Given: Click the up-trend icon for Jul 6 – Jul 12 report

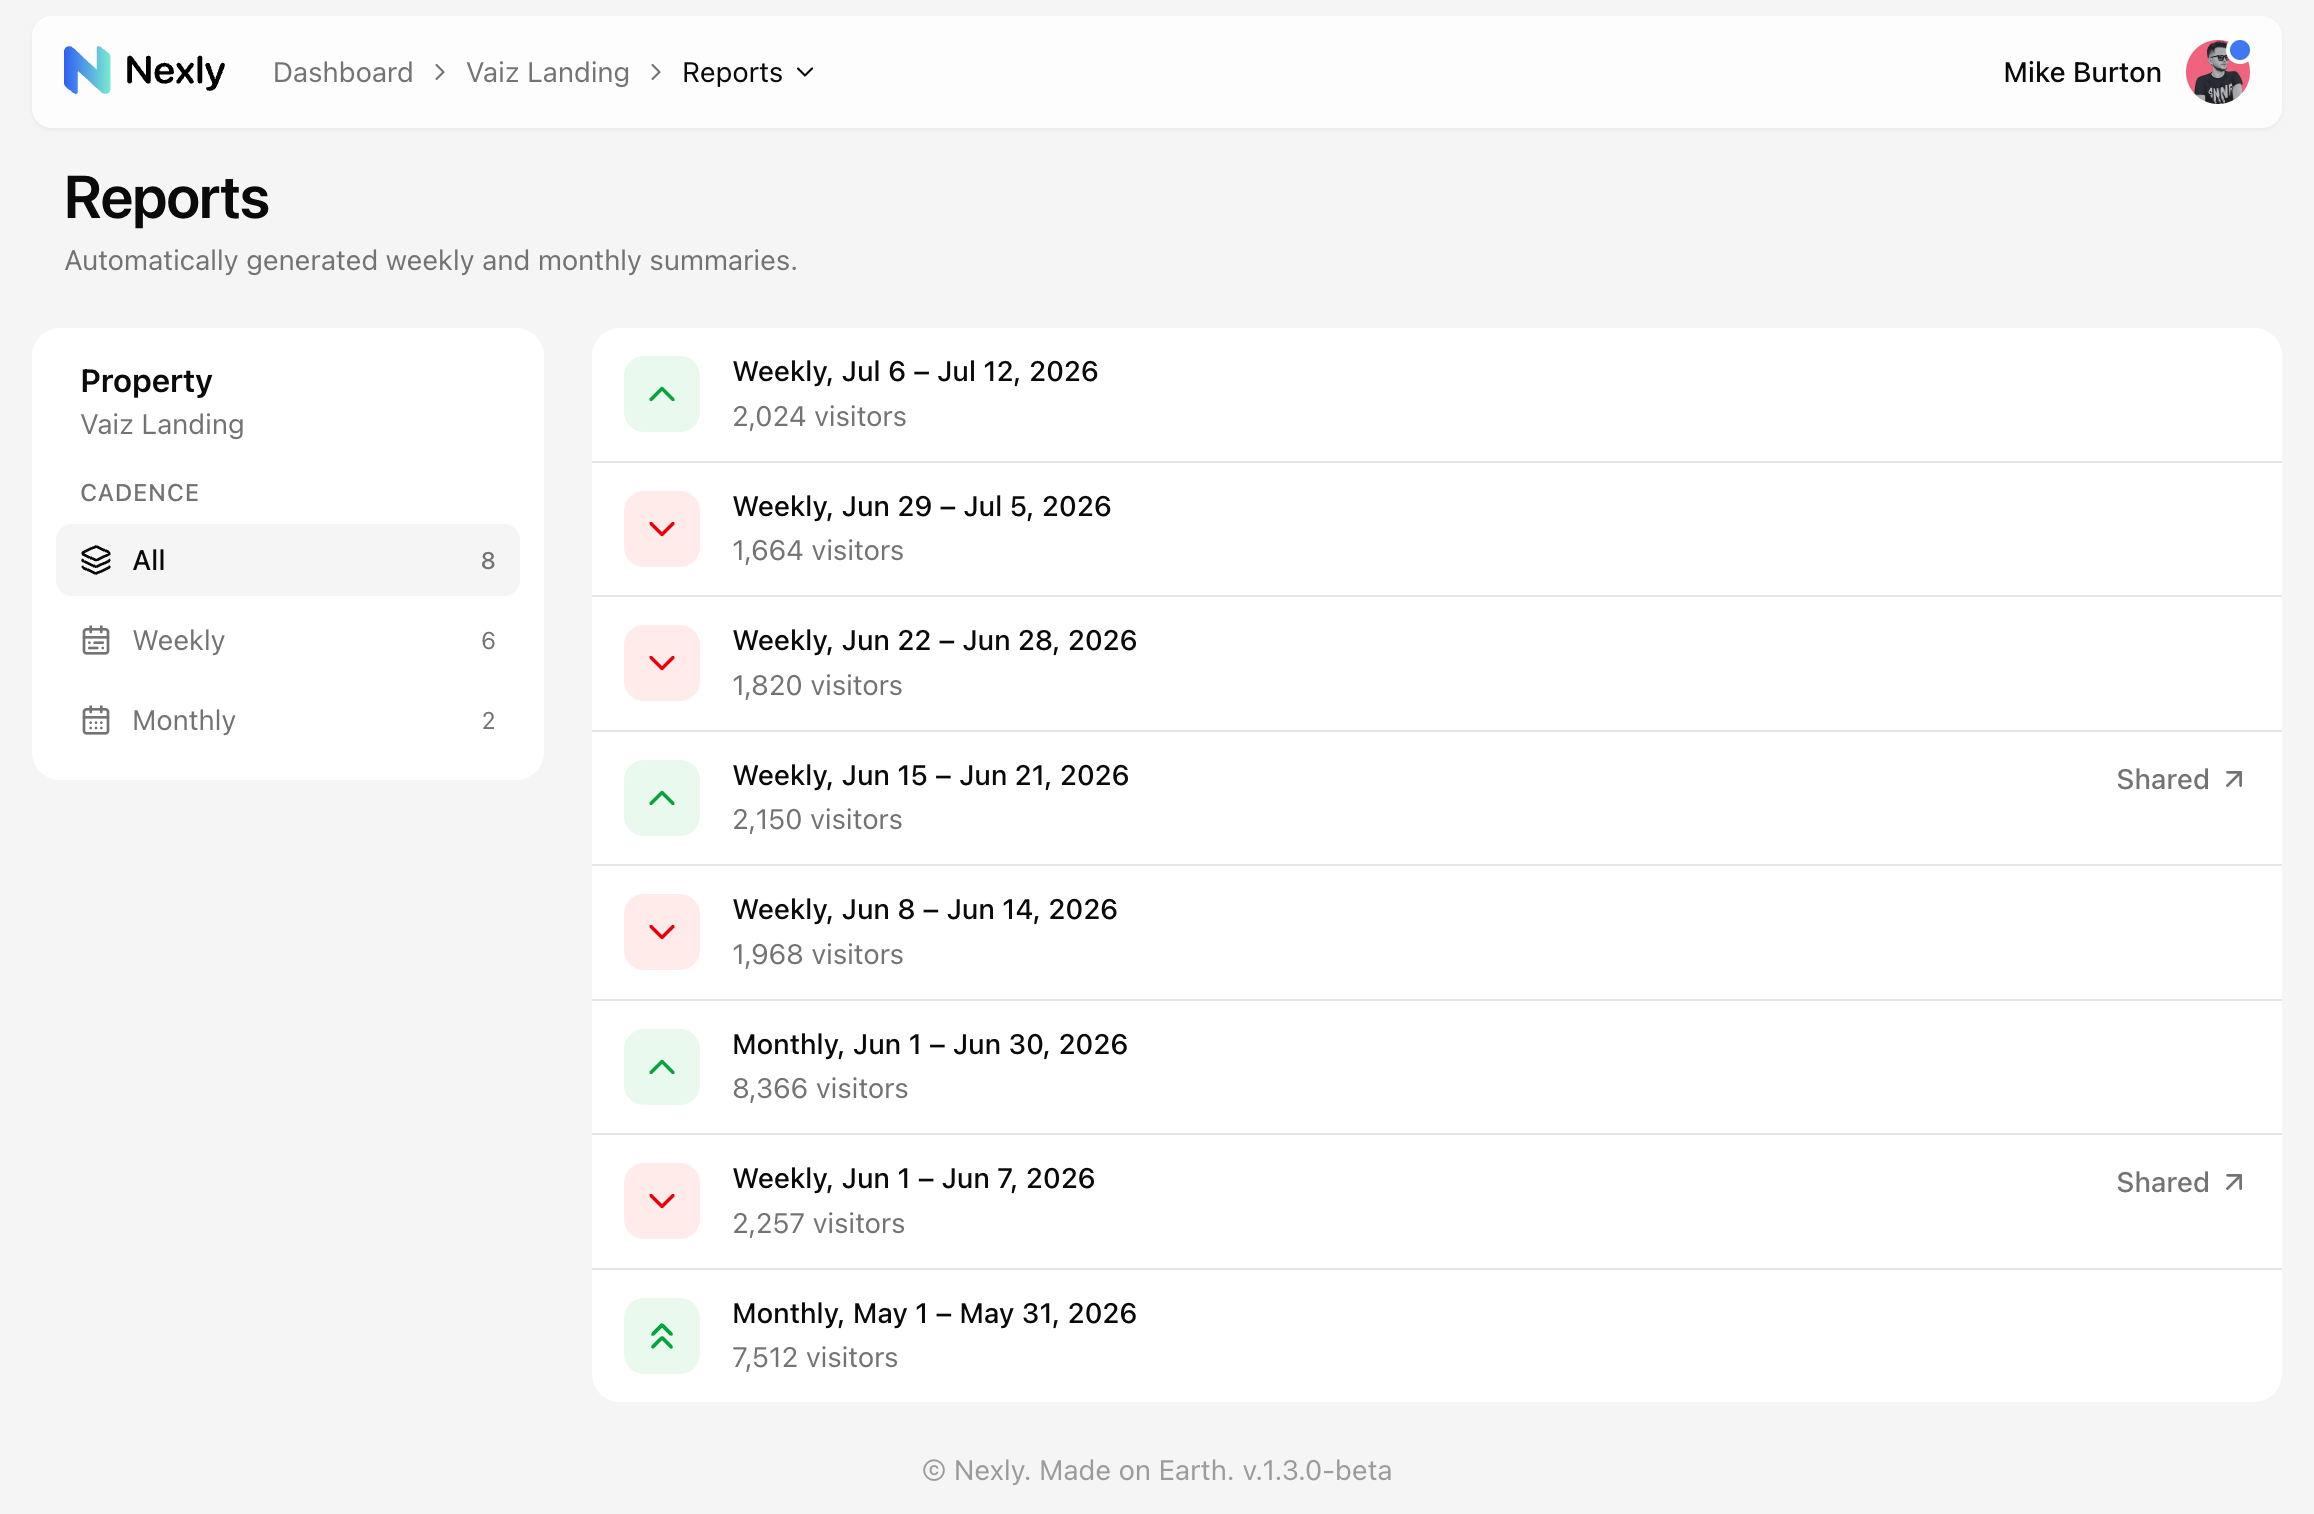Looking at the screenshot, I should 662,394.
